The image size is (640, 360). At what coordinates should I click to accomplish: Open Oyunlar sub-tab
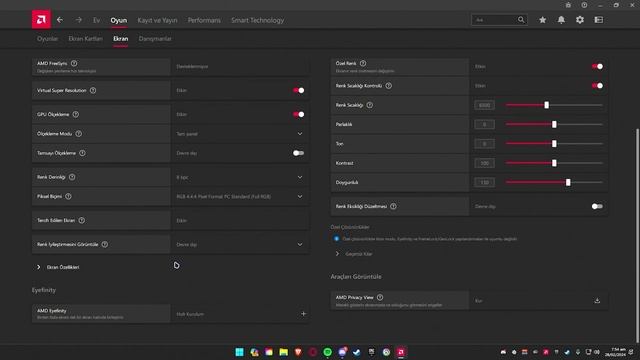(x=48, y=39)
